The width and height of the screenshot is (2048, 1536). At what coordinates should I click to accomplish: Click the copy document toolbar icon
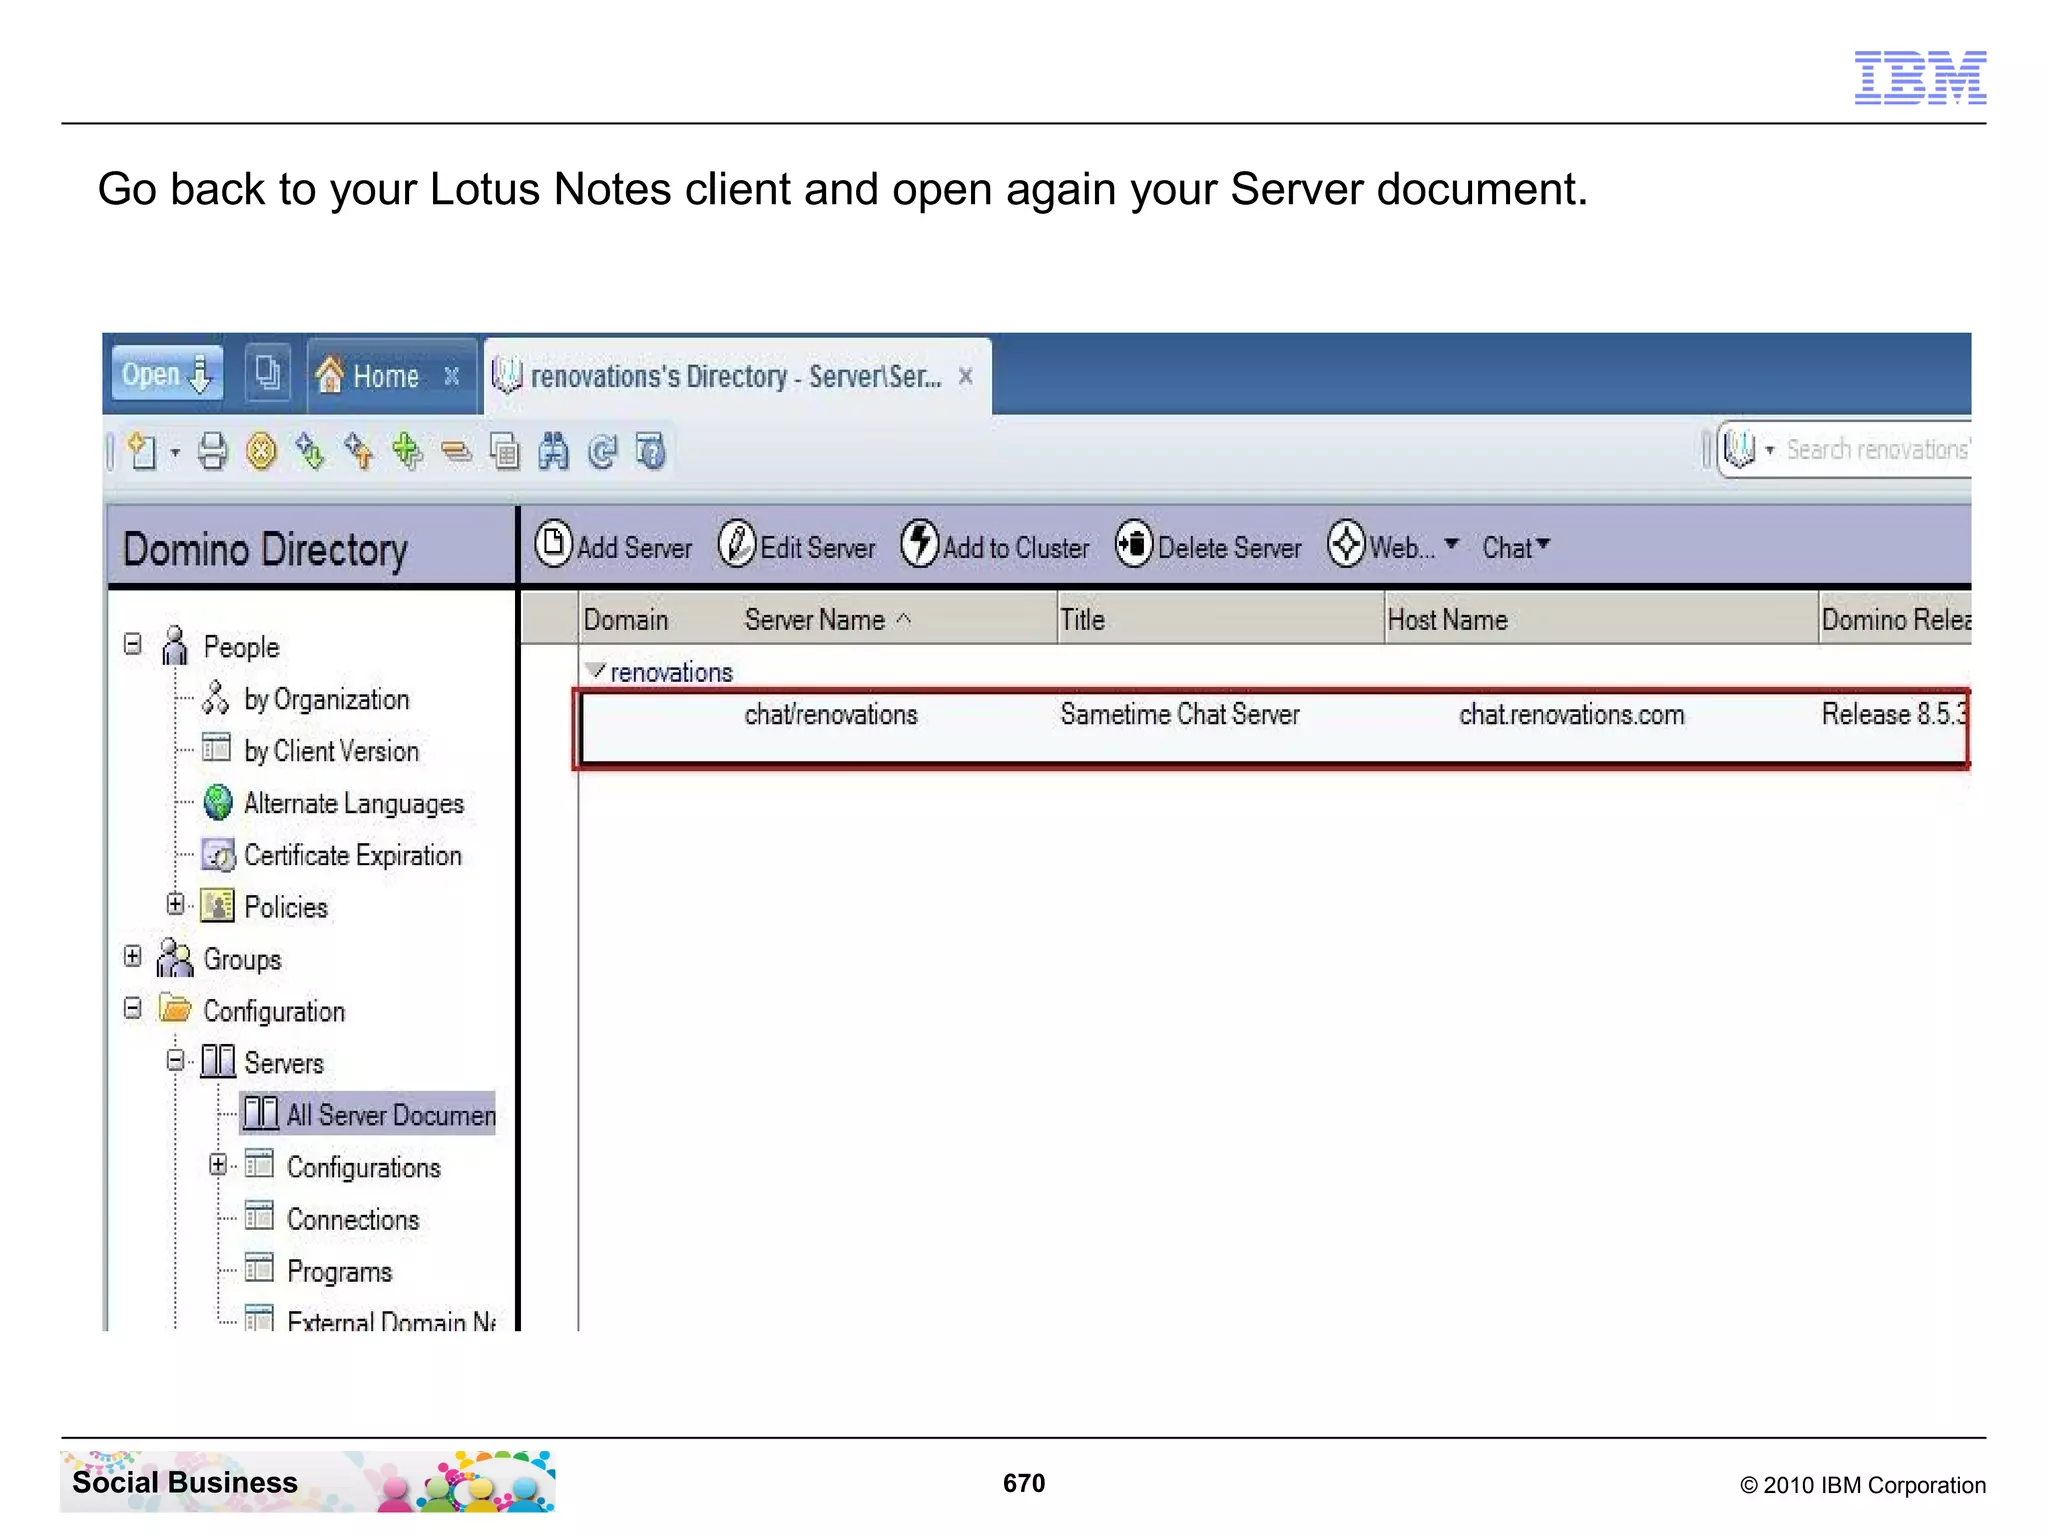(505, 452)
